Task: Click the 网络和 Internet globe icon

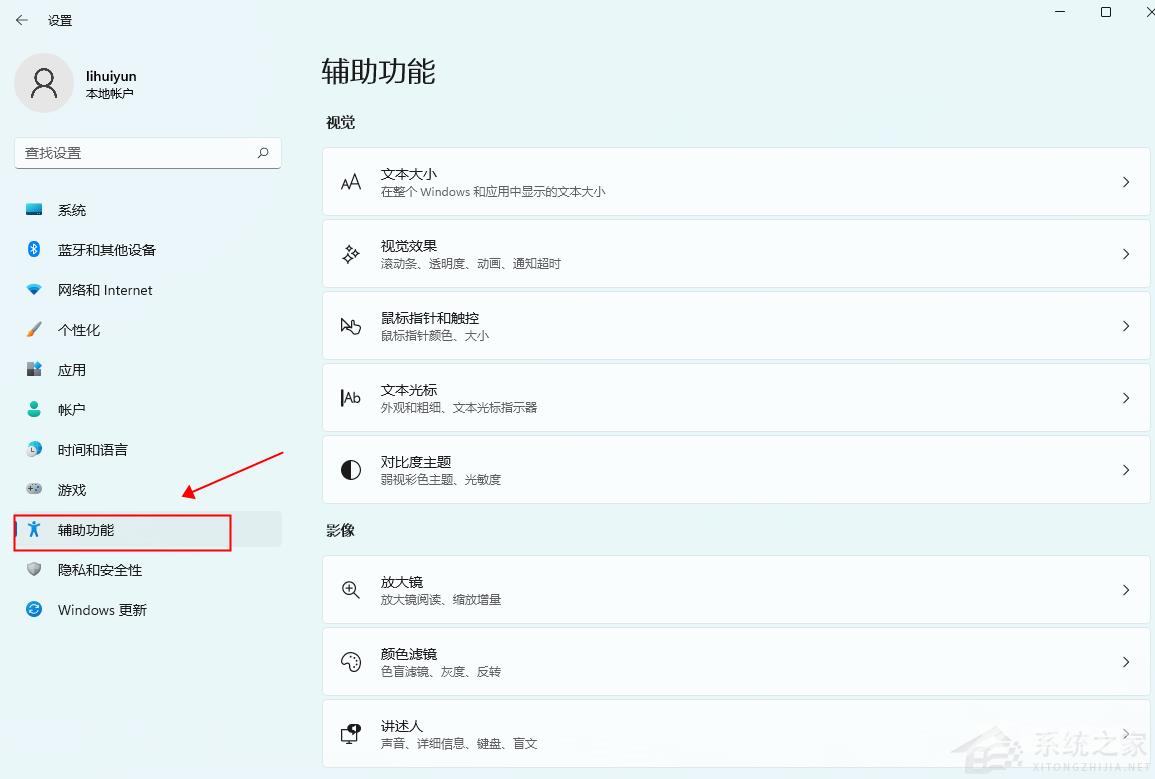Action: pyautogui.click(x=32, y=290)
